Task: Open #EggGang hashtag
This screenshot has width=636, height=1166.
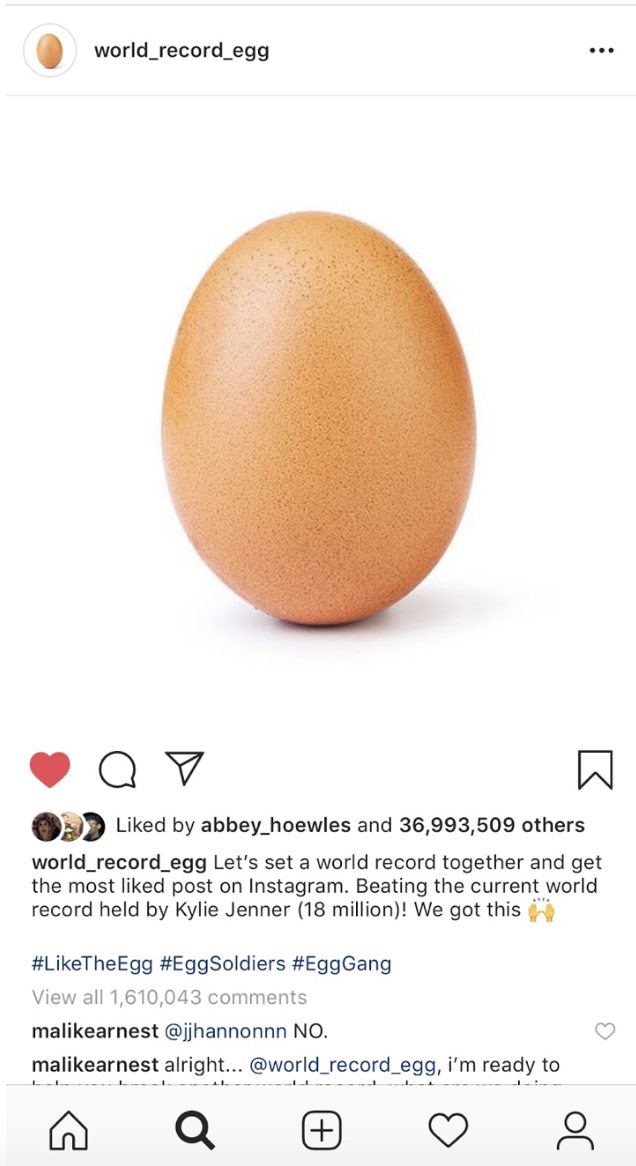Action: tap(342, 964)
